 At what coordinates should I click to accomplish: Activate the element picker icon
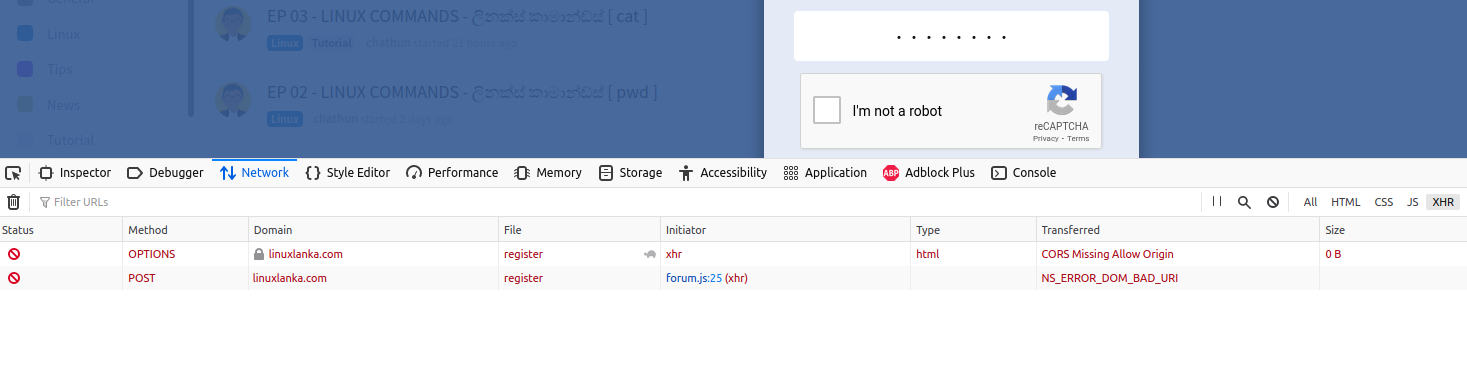tap(13, 173)
